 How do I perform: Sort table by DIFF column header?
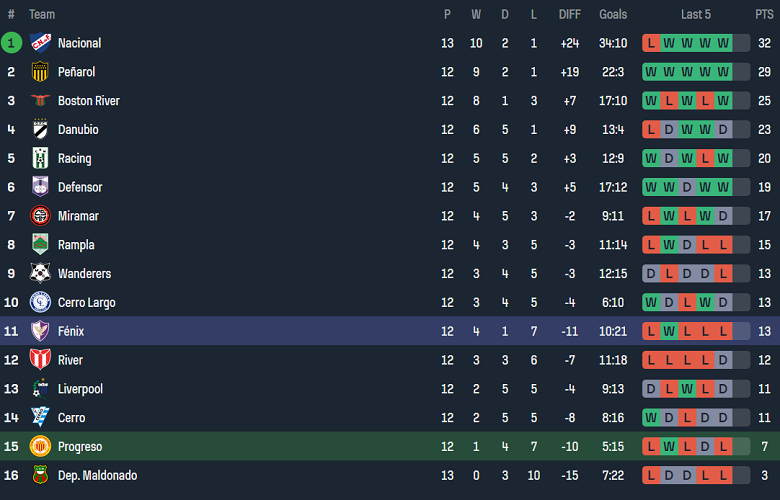[x=570, y=14]
